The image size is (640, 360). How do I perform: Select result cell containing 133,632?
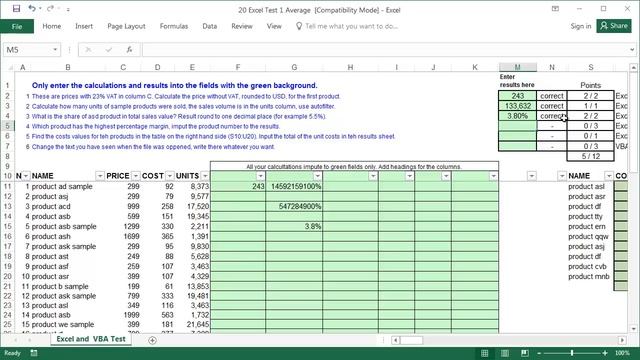pyautogui.click(x=517, y=106)
